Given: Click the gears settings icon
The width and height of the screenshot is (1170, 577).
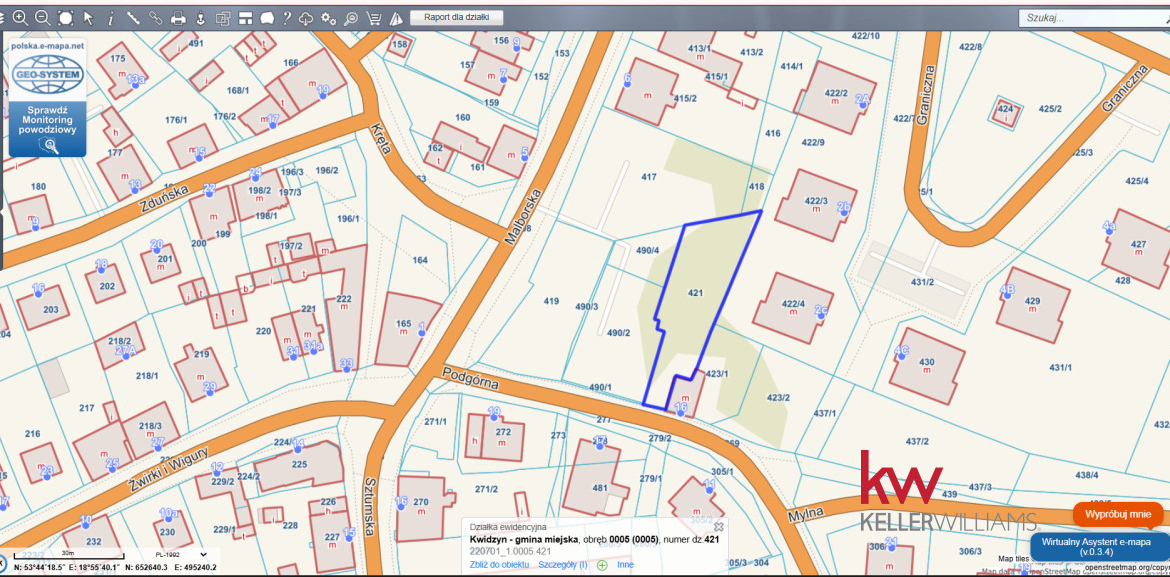Looking at the screenshot, I should pyautogui.click(x=329, y=18).
